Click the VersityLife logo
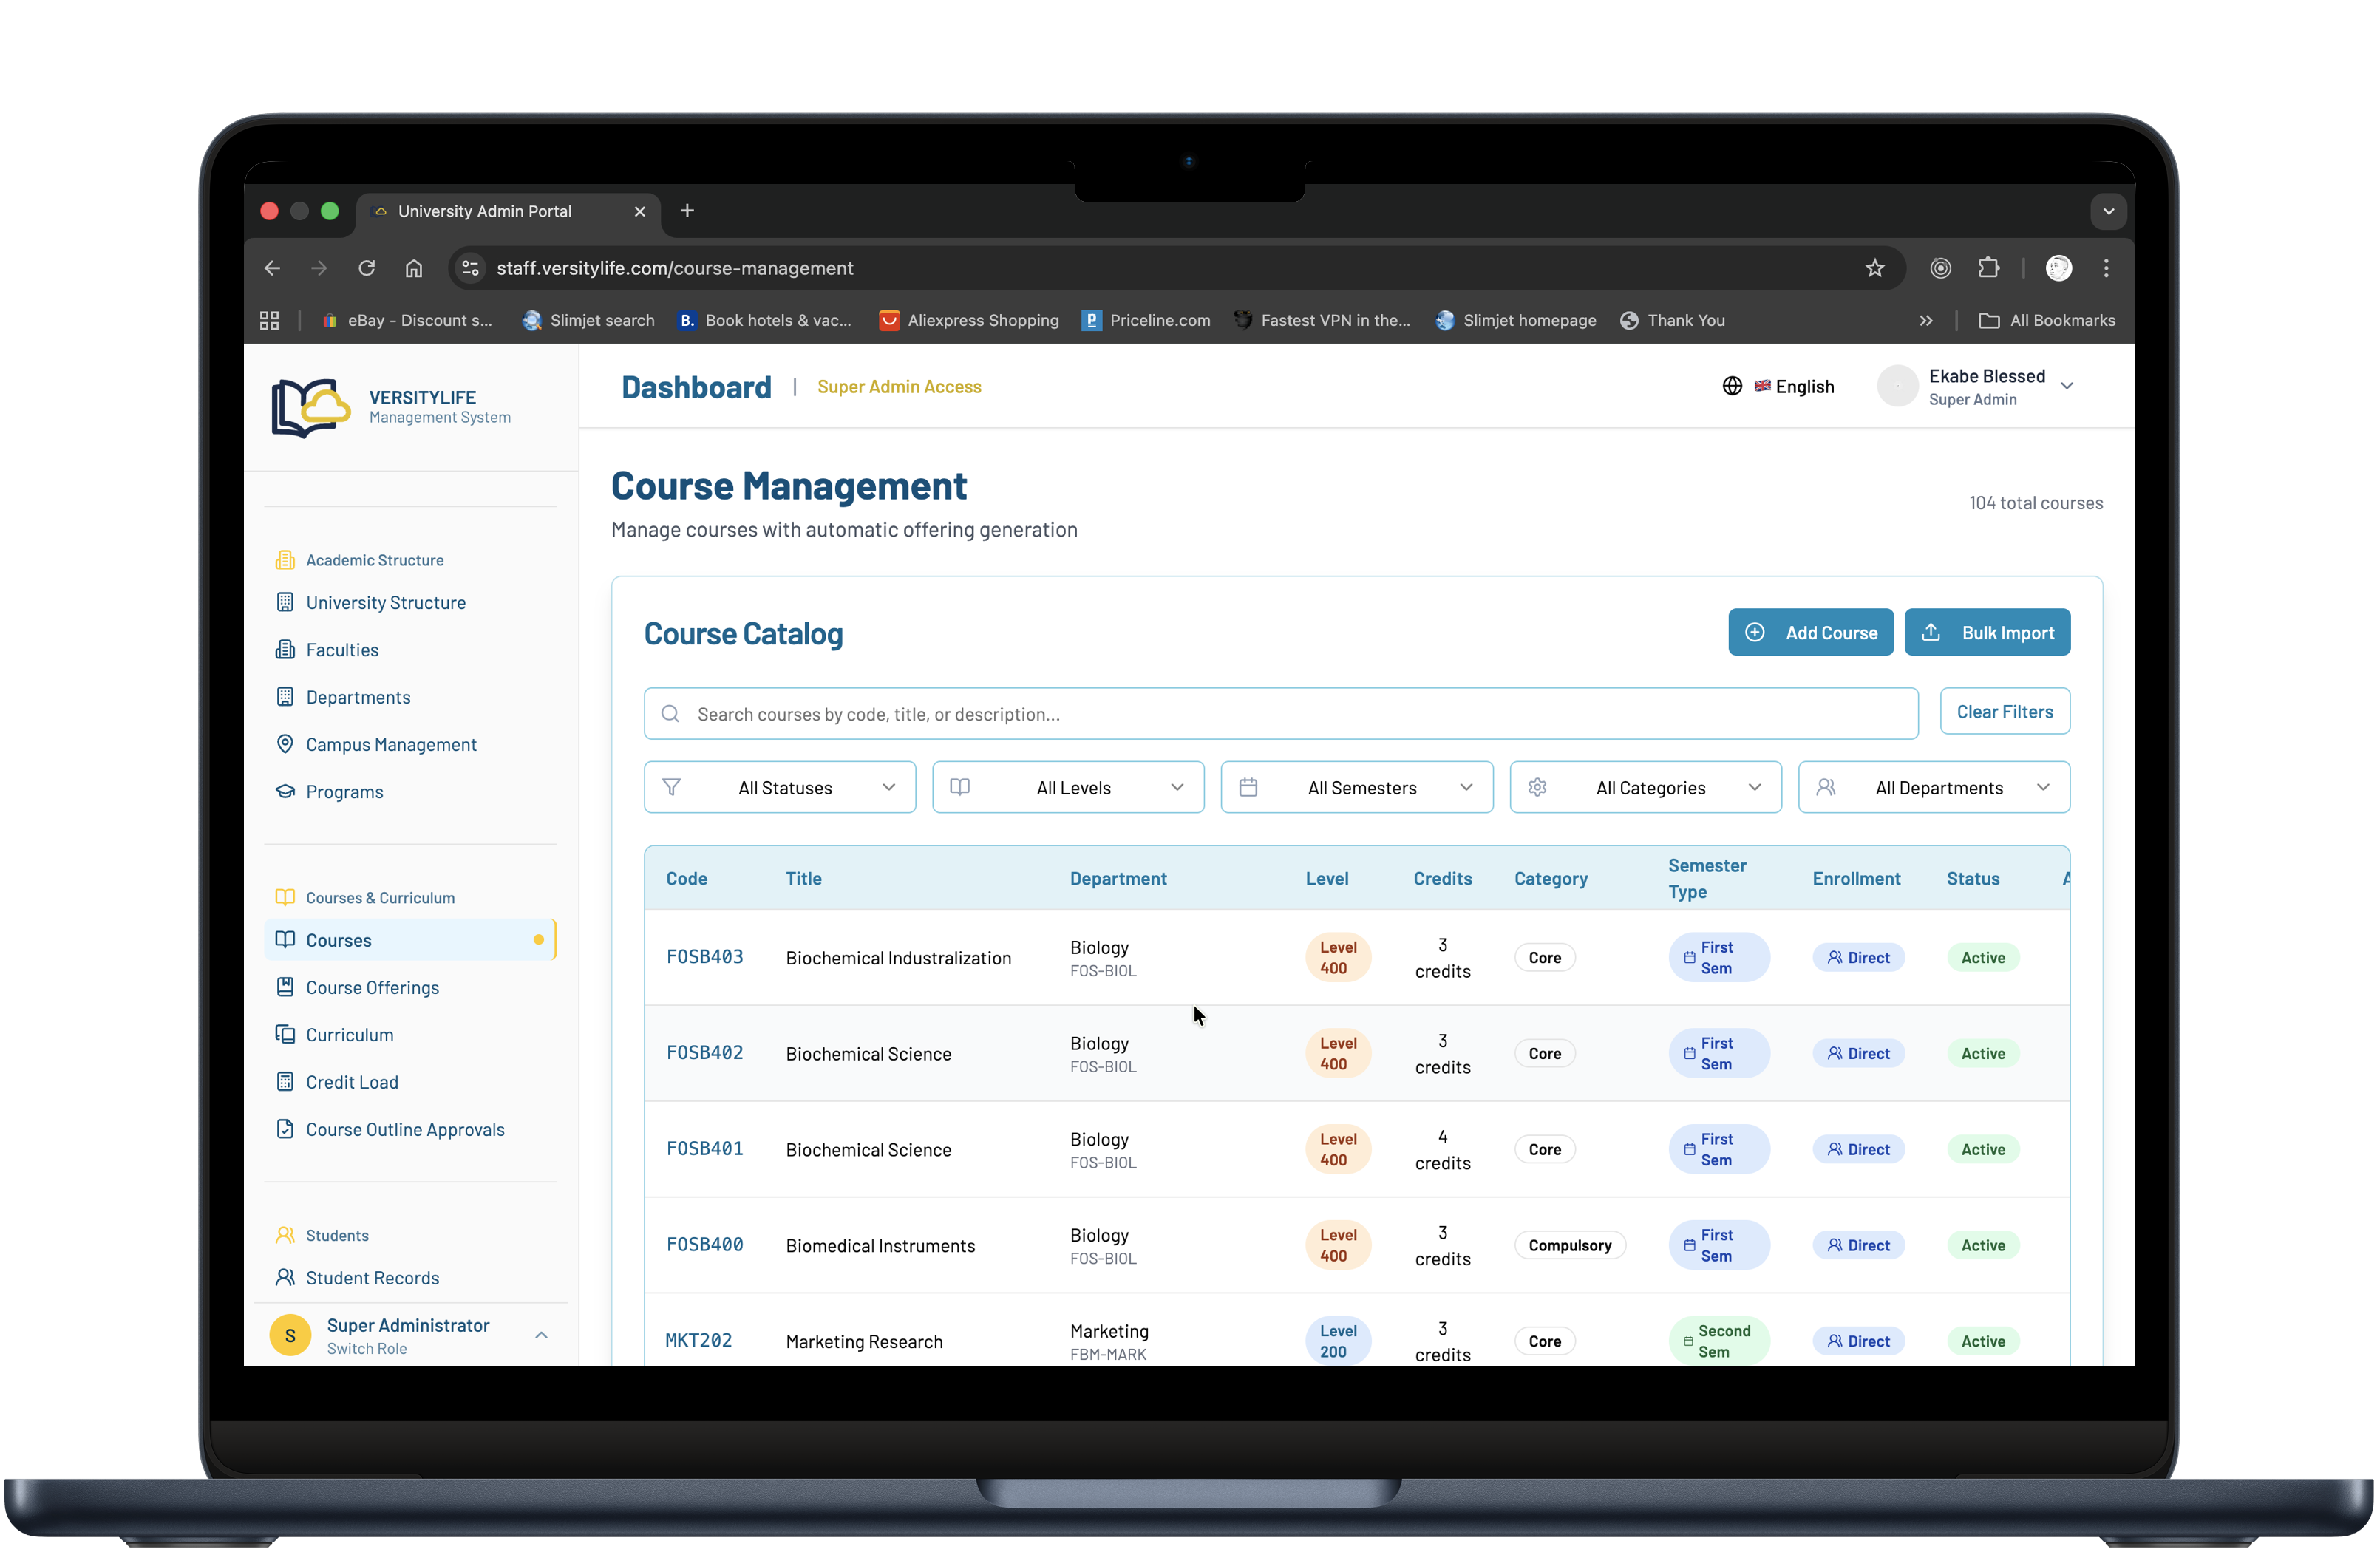The width and height of the screenshot is (2380, 1552). point(311,407)
